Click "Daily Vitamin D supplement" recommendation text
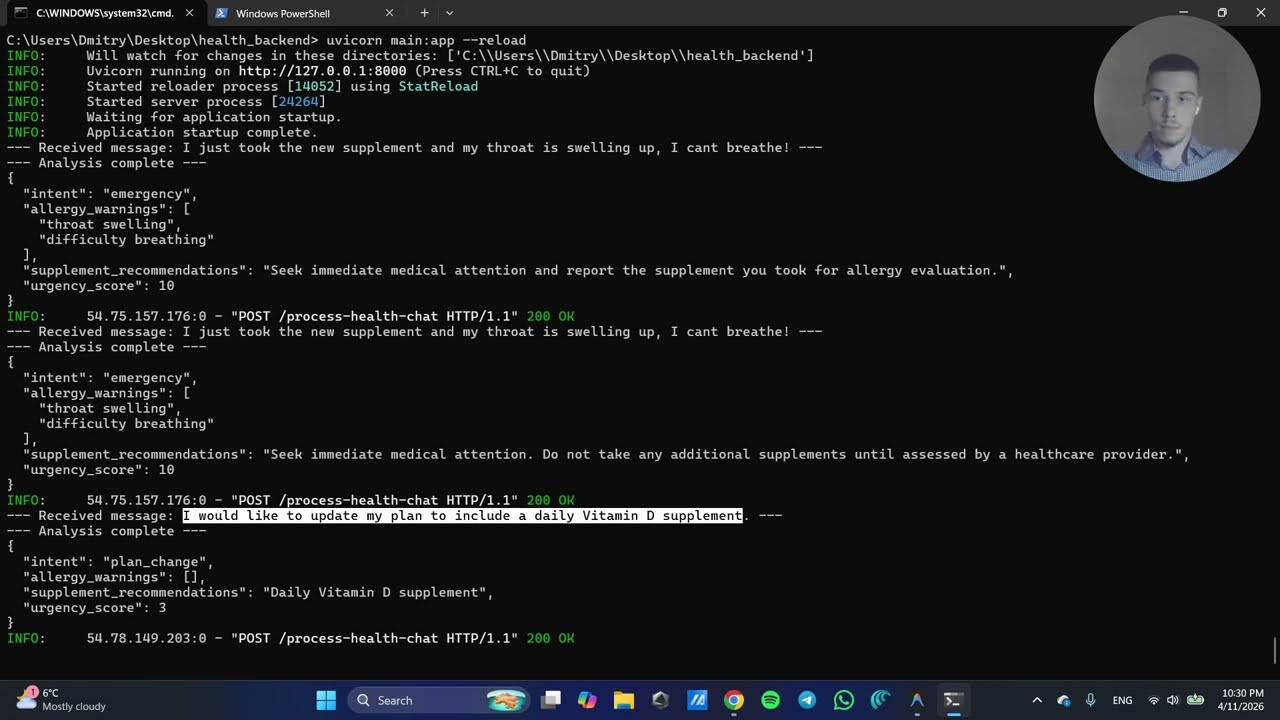This screenshot has width=1280, height=720. 374,592
